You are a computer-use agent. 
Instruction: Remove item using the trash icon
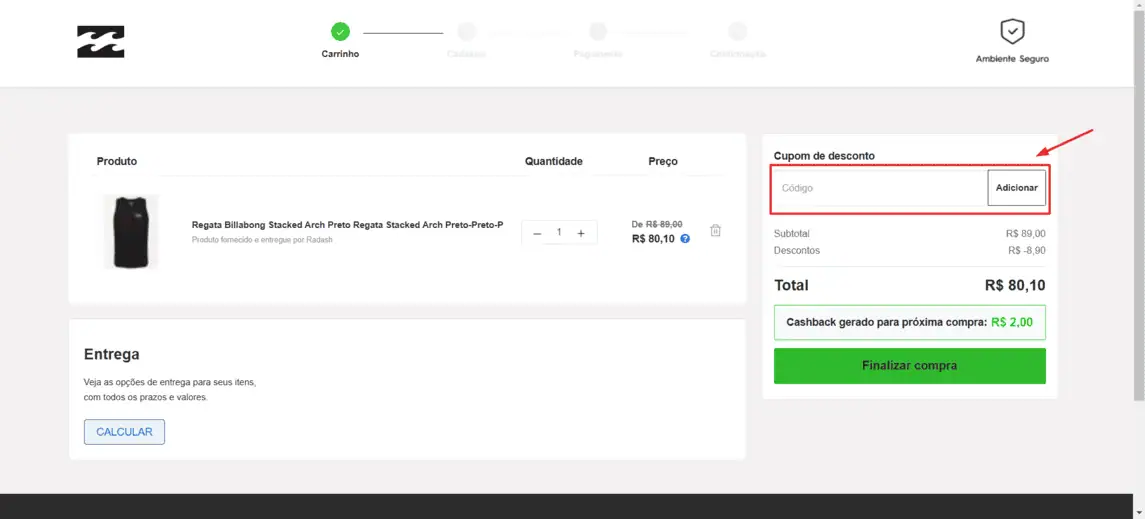pos(716,230)
